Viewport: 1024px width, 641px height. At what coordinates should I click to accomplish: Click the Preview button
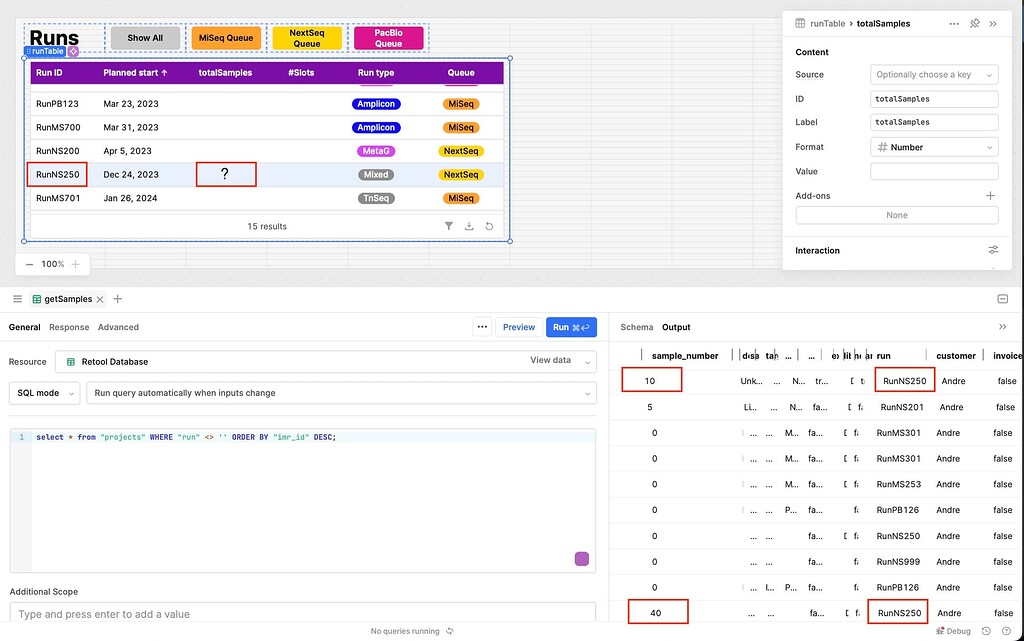tap(518, 327)
